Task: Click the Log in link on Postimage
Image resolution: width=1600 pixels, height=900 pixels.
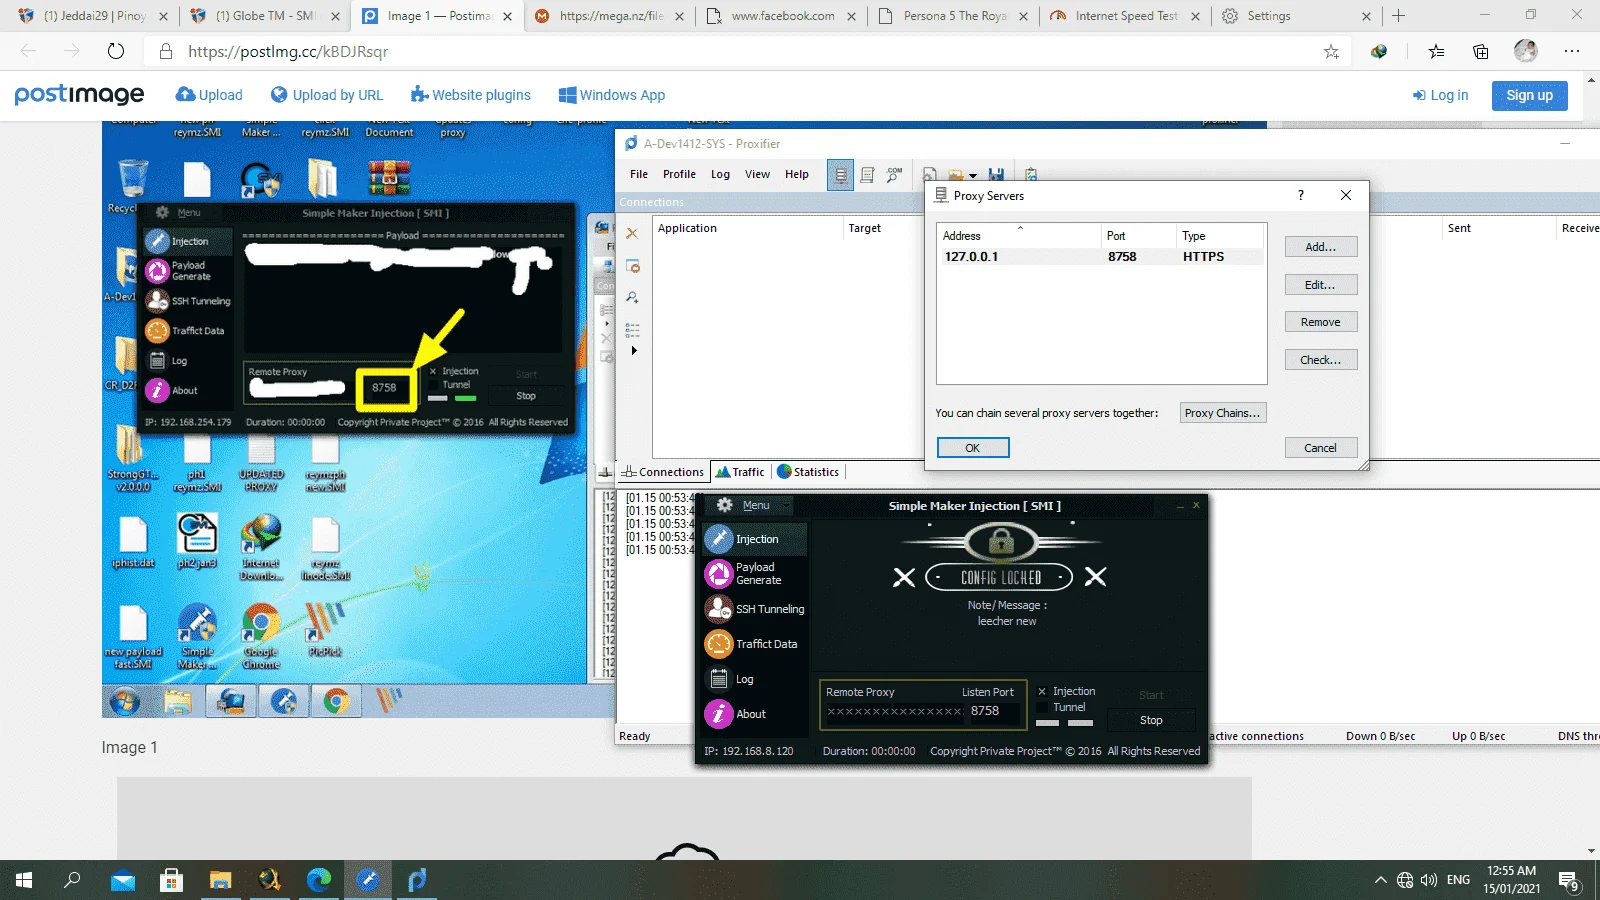Action: tap(1440, 96)
